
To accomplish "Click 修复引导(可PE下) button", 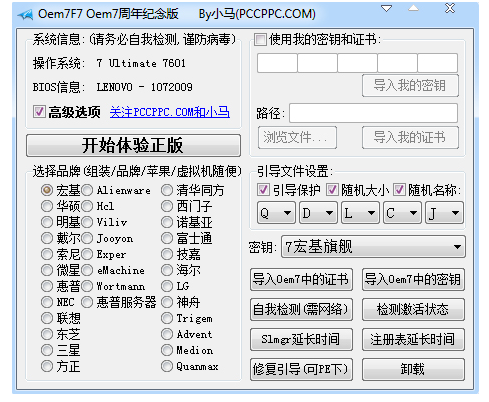I will click(301, 369).
